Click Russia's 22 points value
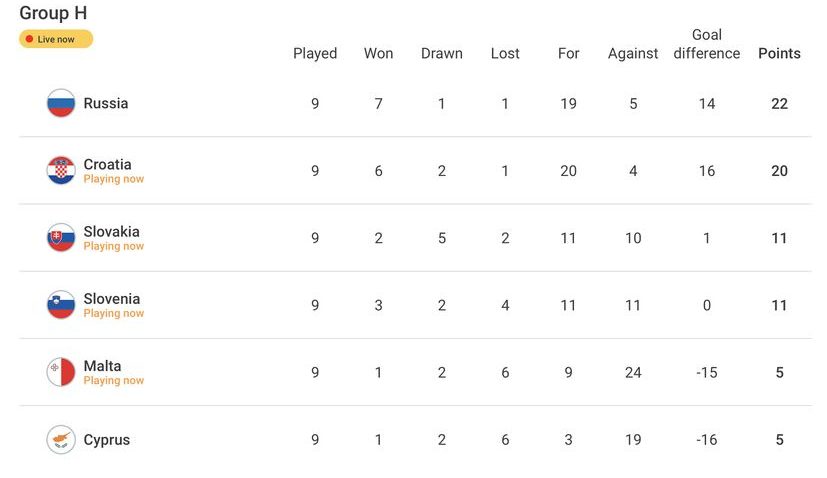 (x=779, y=103)
